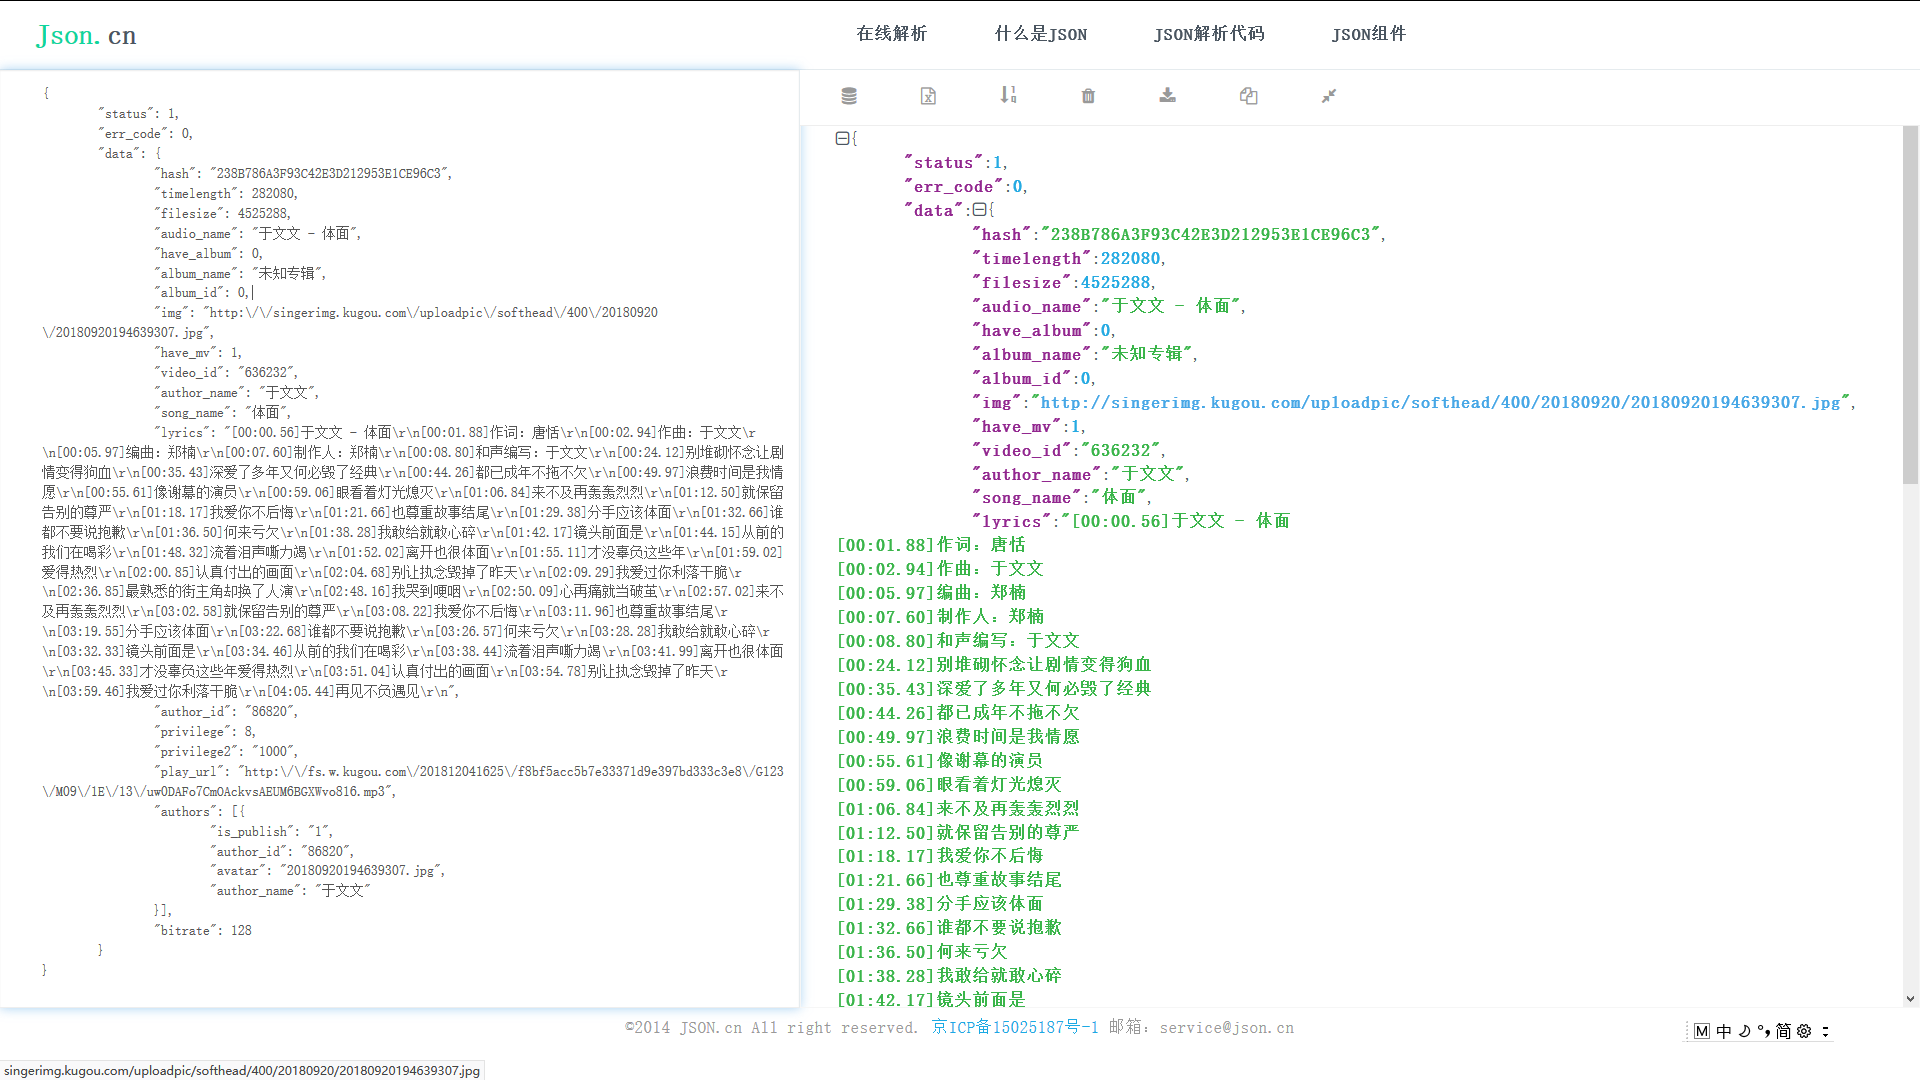The image size is (1920, 1080).
Task: Click the "album_name" 未知专辑 value in output
Action: tap(1146, 354)
